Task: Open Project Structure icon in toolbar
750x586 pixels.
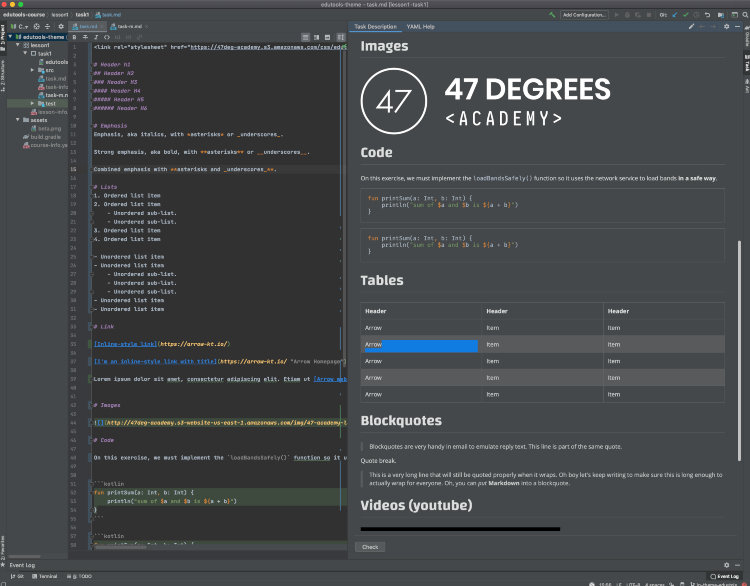Action: [x=721, y=15]
